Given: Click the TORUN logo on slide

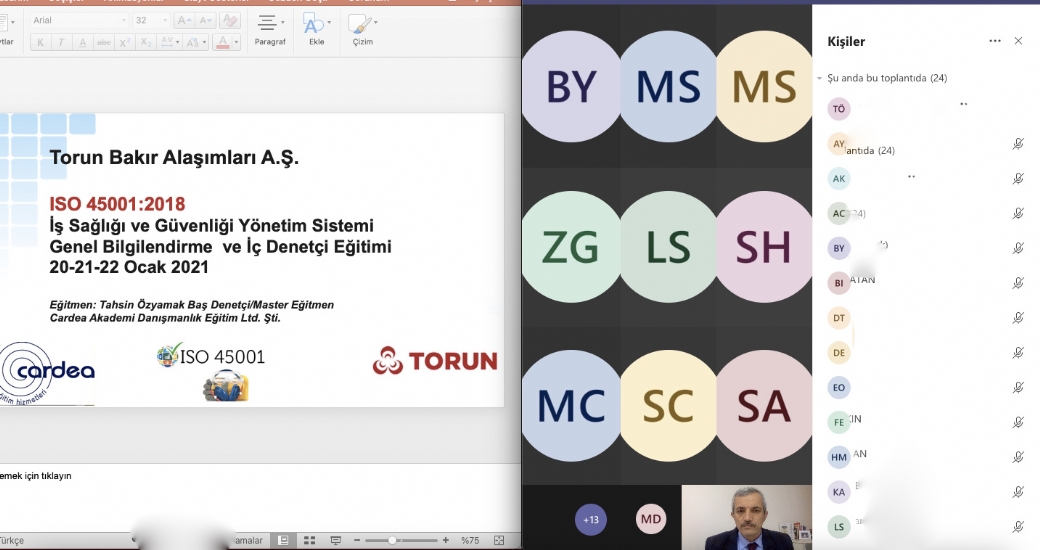Looking at the screenshot, I should [434, 360].
